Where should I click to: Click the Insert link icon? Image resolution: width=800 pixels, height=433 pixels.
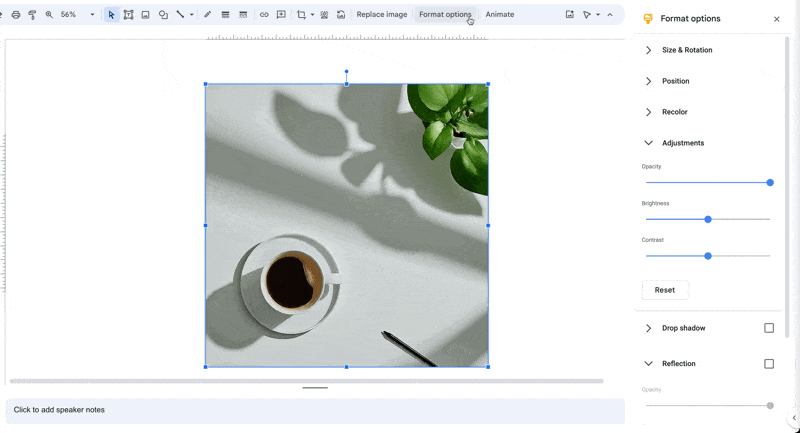(x=264, y=15)
